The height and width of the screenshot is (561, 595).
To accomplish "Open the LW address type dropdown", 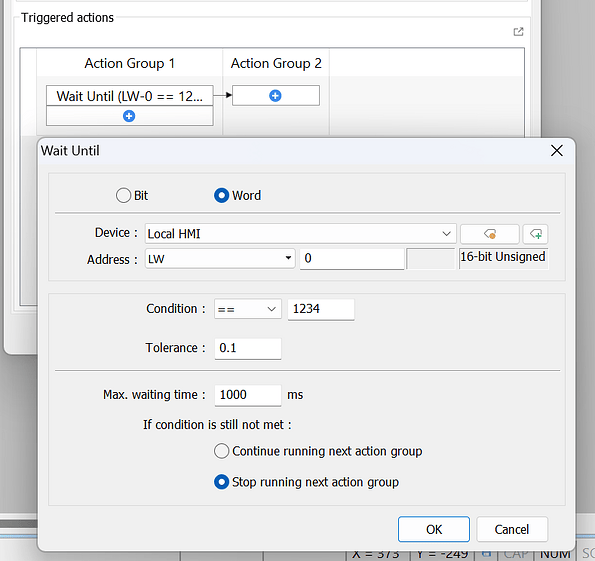I will pos(220,258).
